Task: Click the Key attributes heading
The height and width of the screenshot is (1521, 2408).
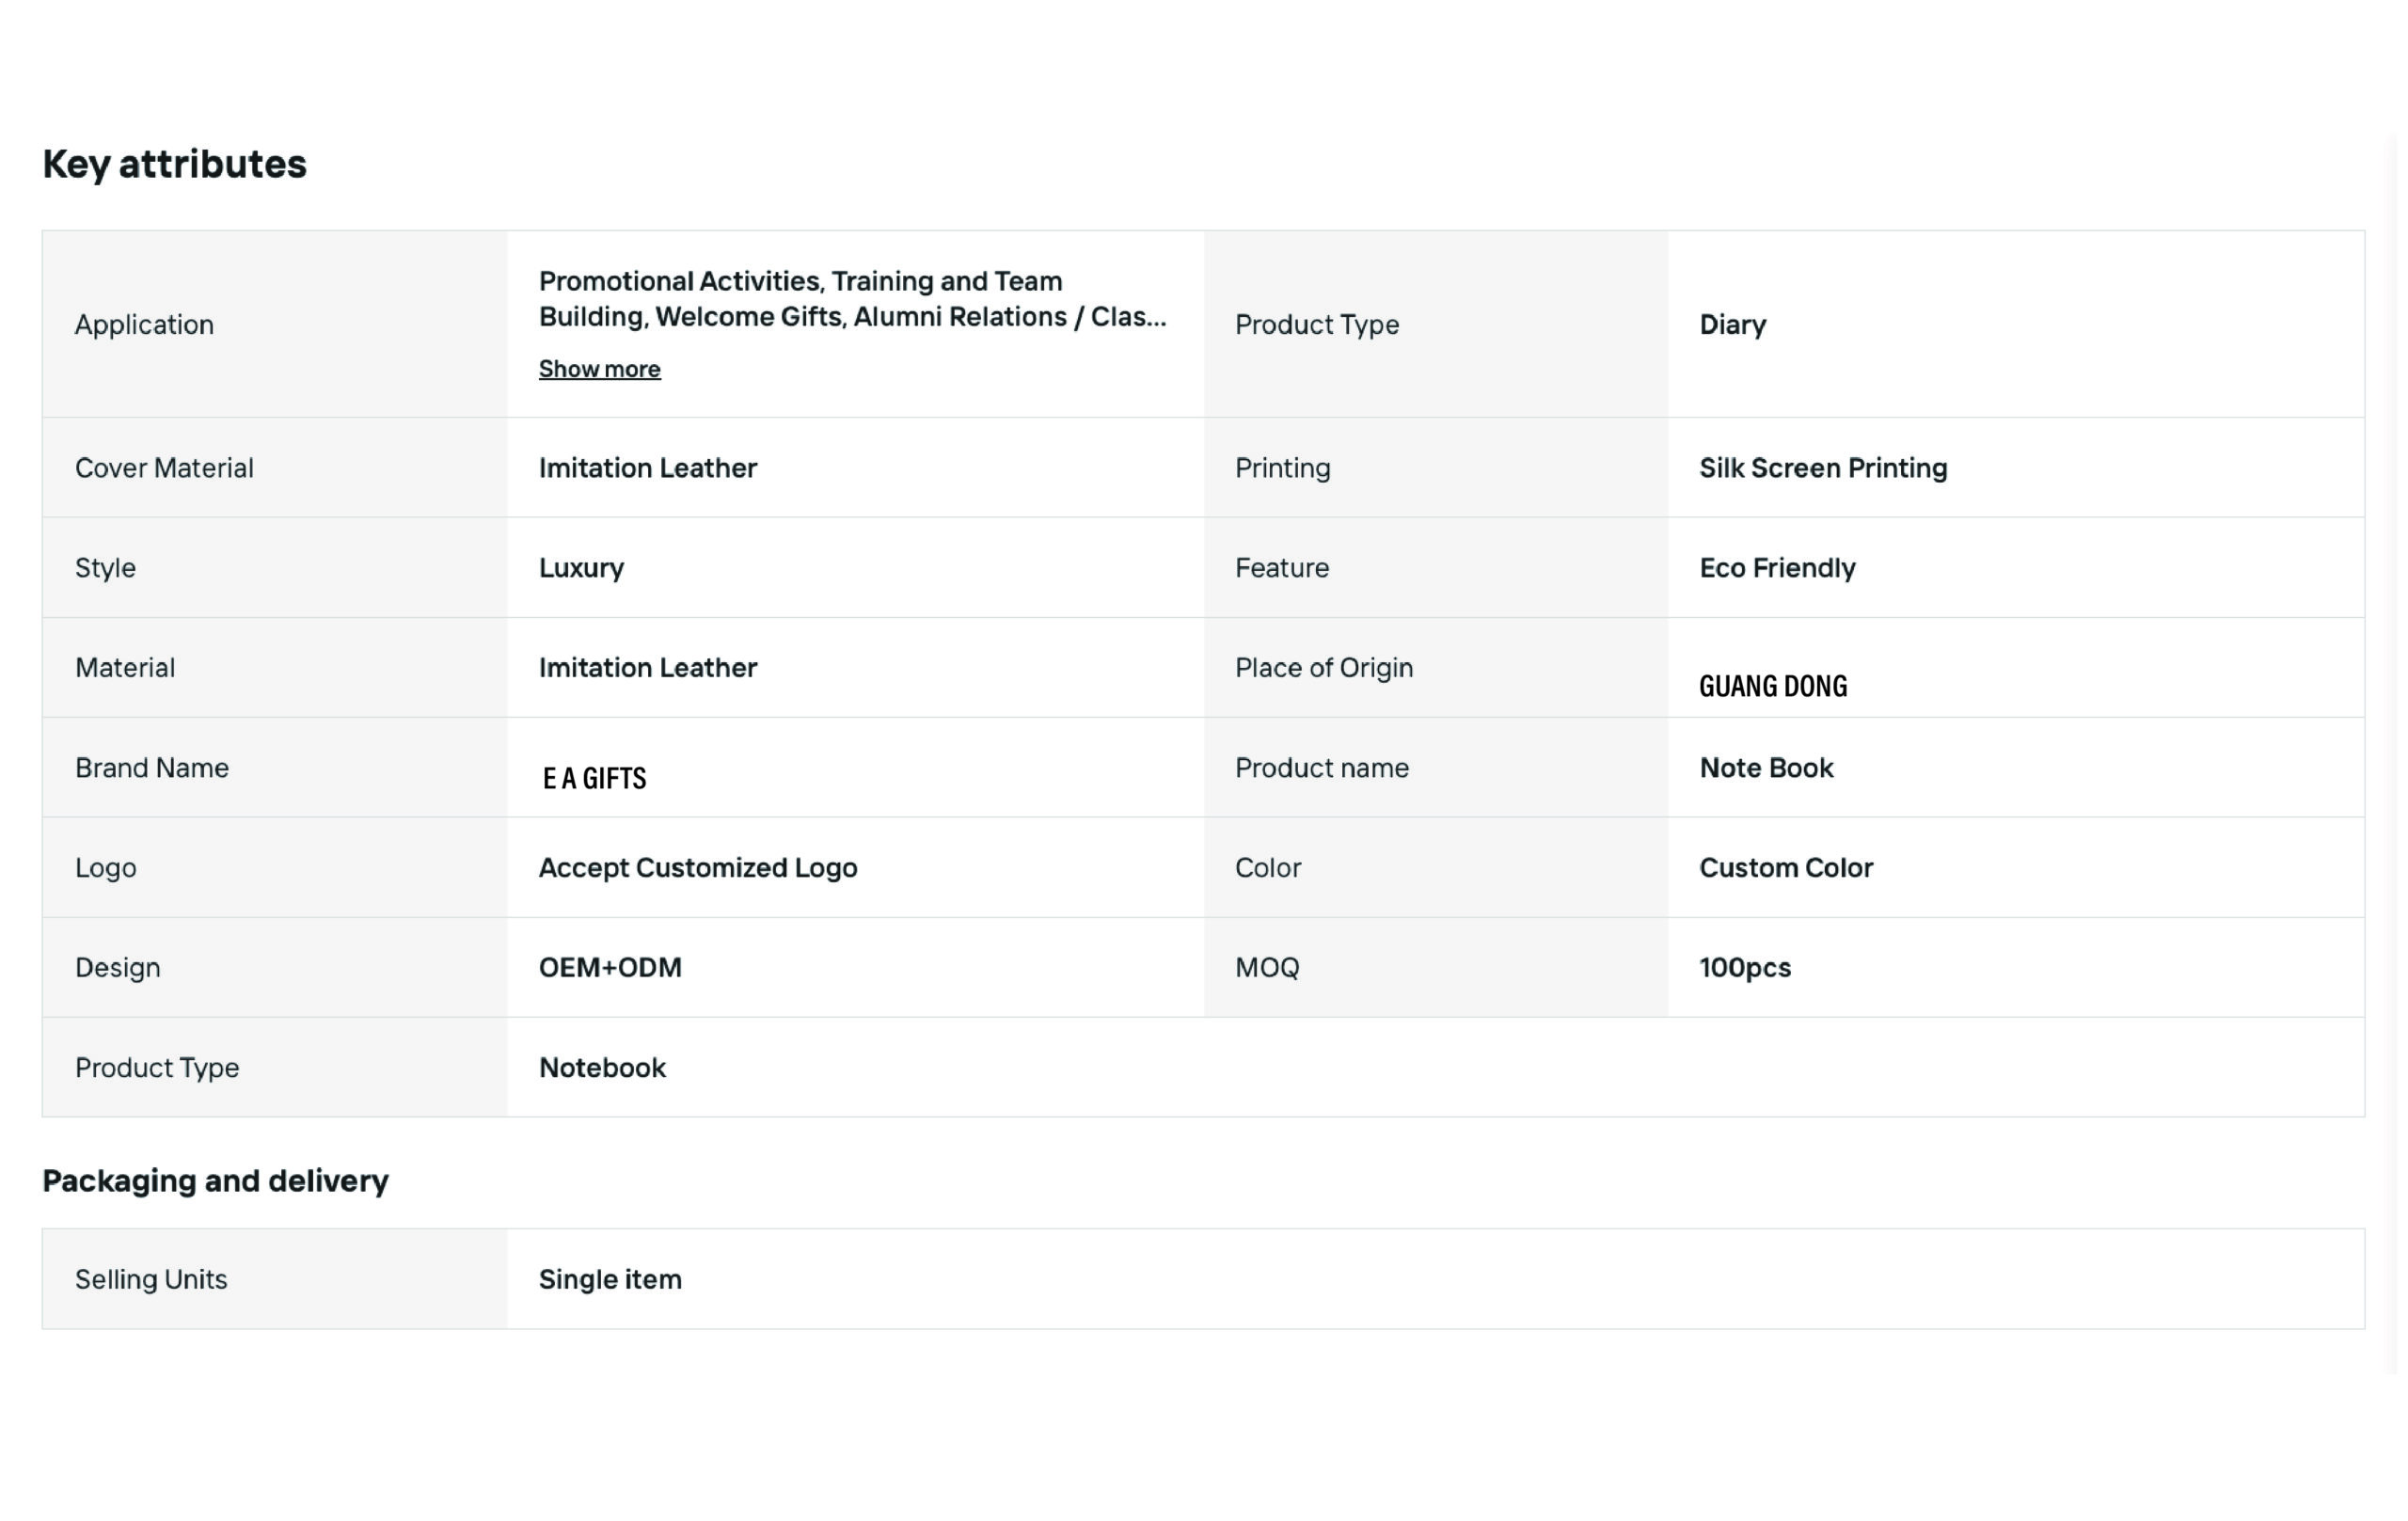Action: [x=174, y=164]
